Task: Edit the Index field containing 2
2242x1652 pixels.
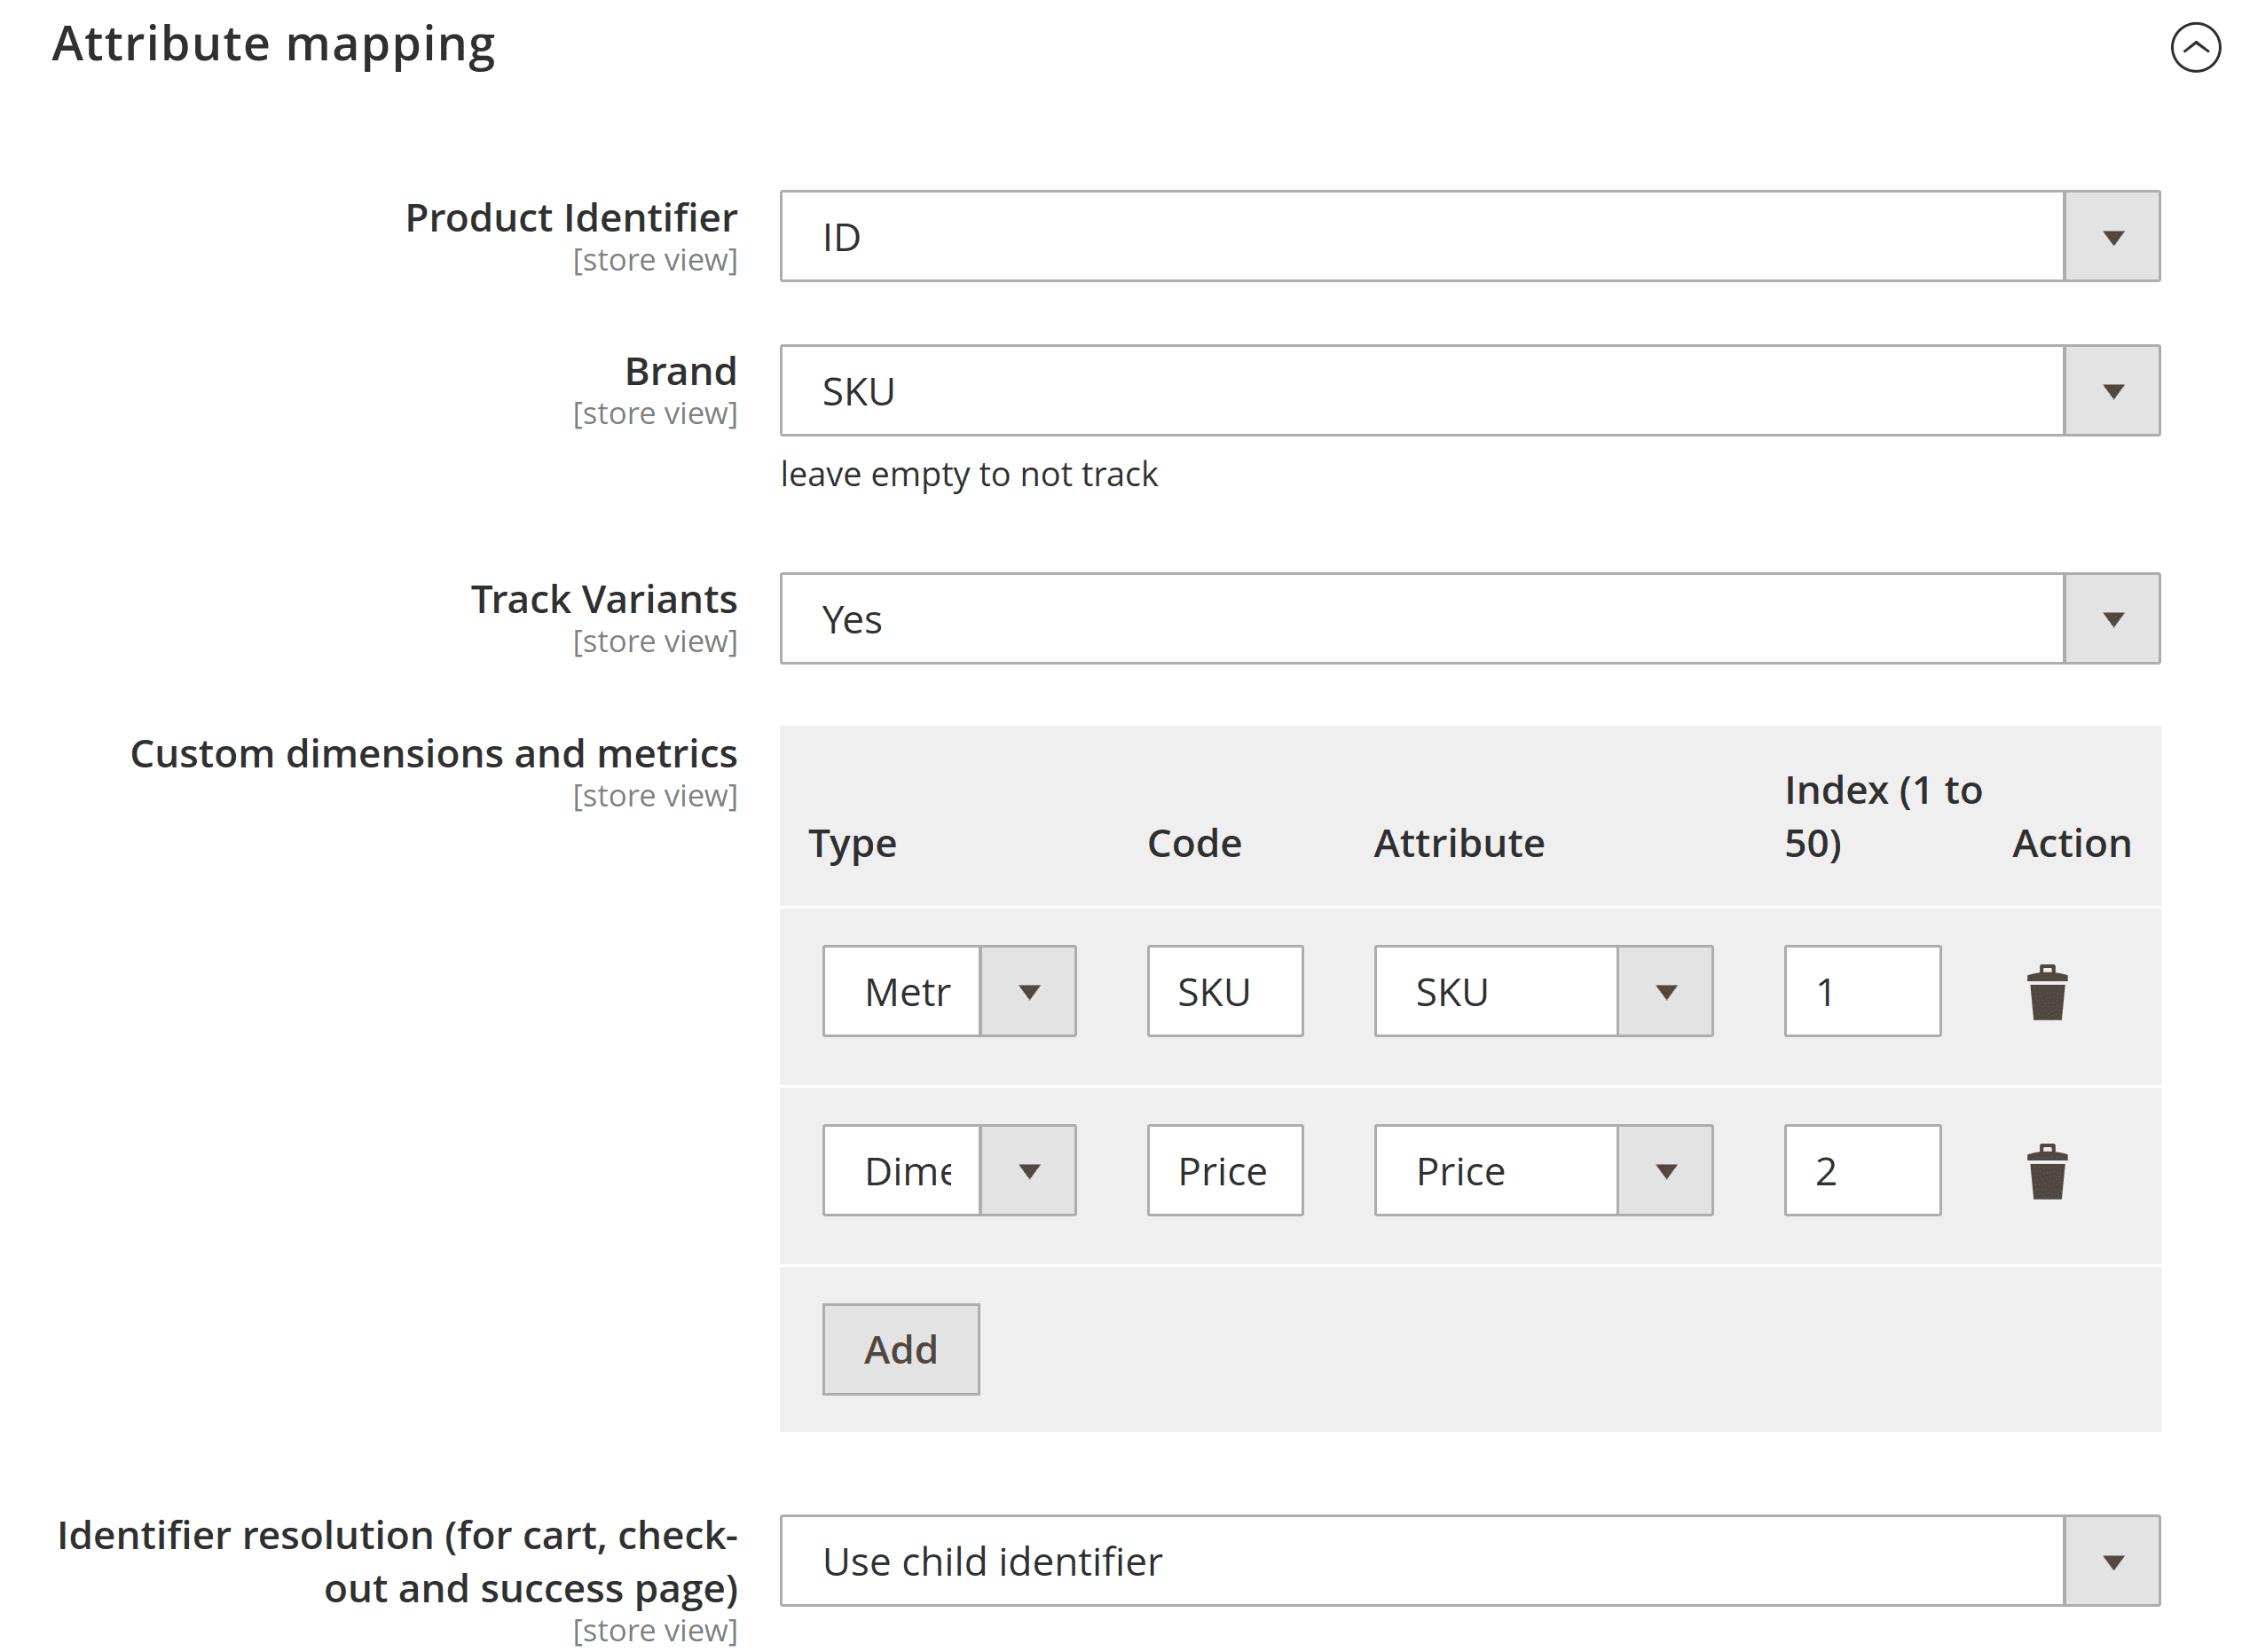Action: point(1862,1170)
